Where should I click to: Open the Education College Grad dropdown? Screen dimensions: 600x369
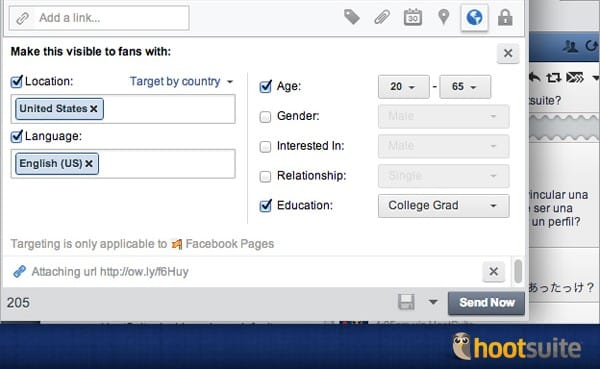click(x=443, y=206)
